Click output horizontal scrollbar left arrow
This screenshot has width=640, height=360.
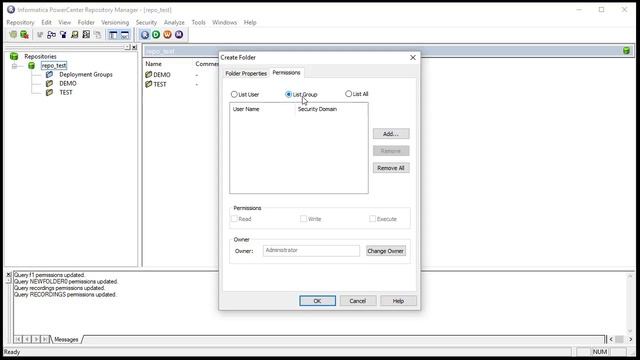611,339
